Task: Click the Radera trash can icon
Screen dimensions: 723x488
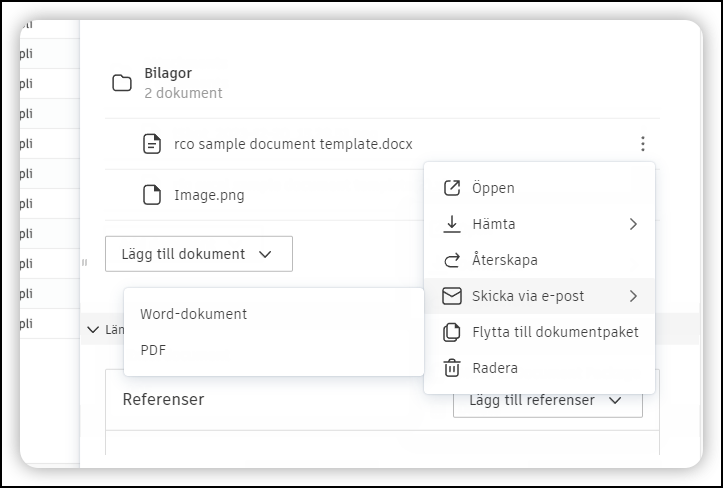Action: 452,368
